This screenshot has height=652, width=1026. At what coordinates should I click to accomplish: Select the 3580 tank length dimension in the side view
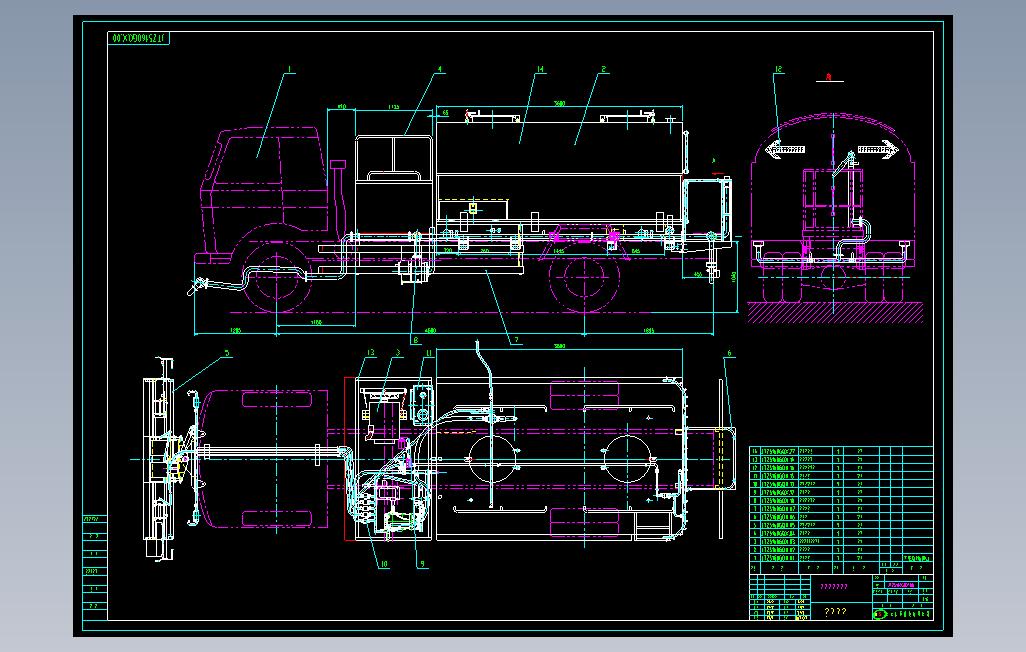click(559, 103)
